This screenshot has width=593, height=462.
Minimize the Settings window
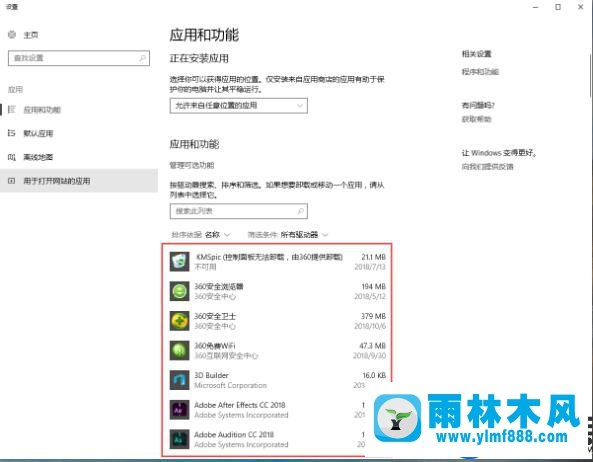pyautogui.click(x=535, y=7)
